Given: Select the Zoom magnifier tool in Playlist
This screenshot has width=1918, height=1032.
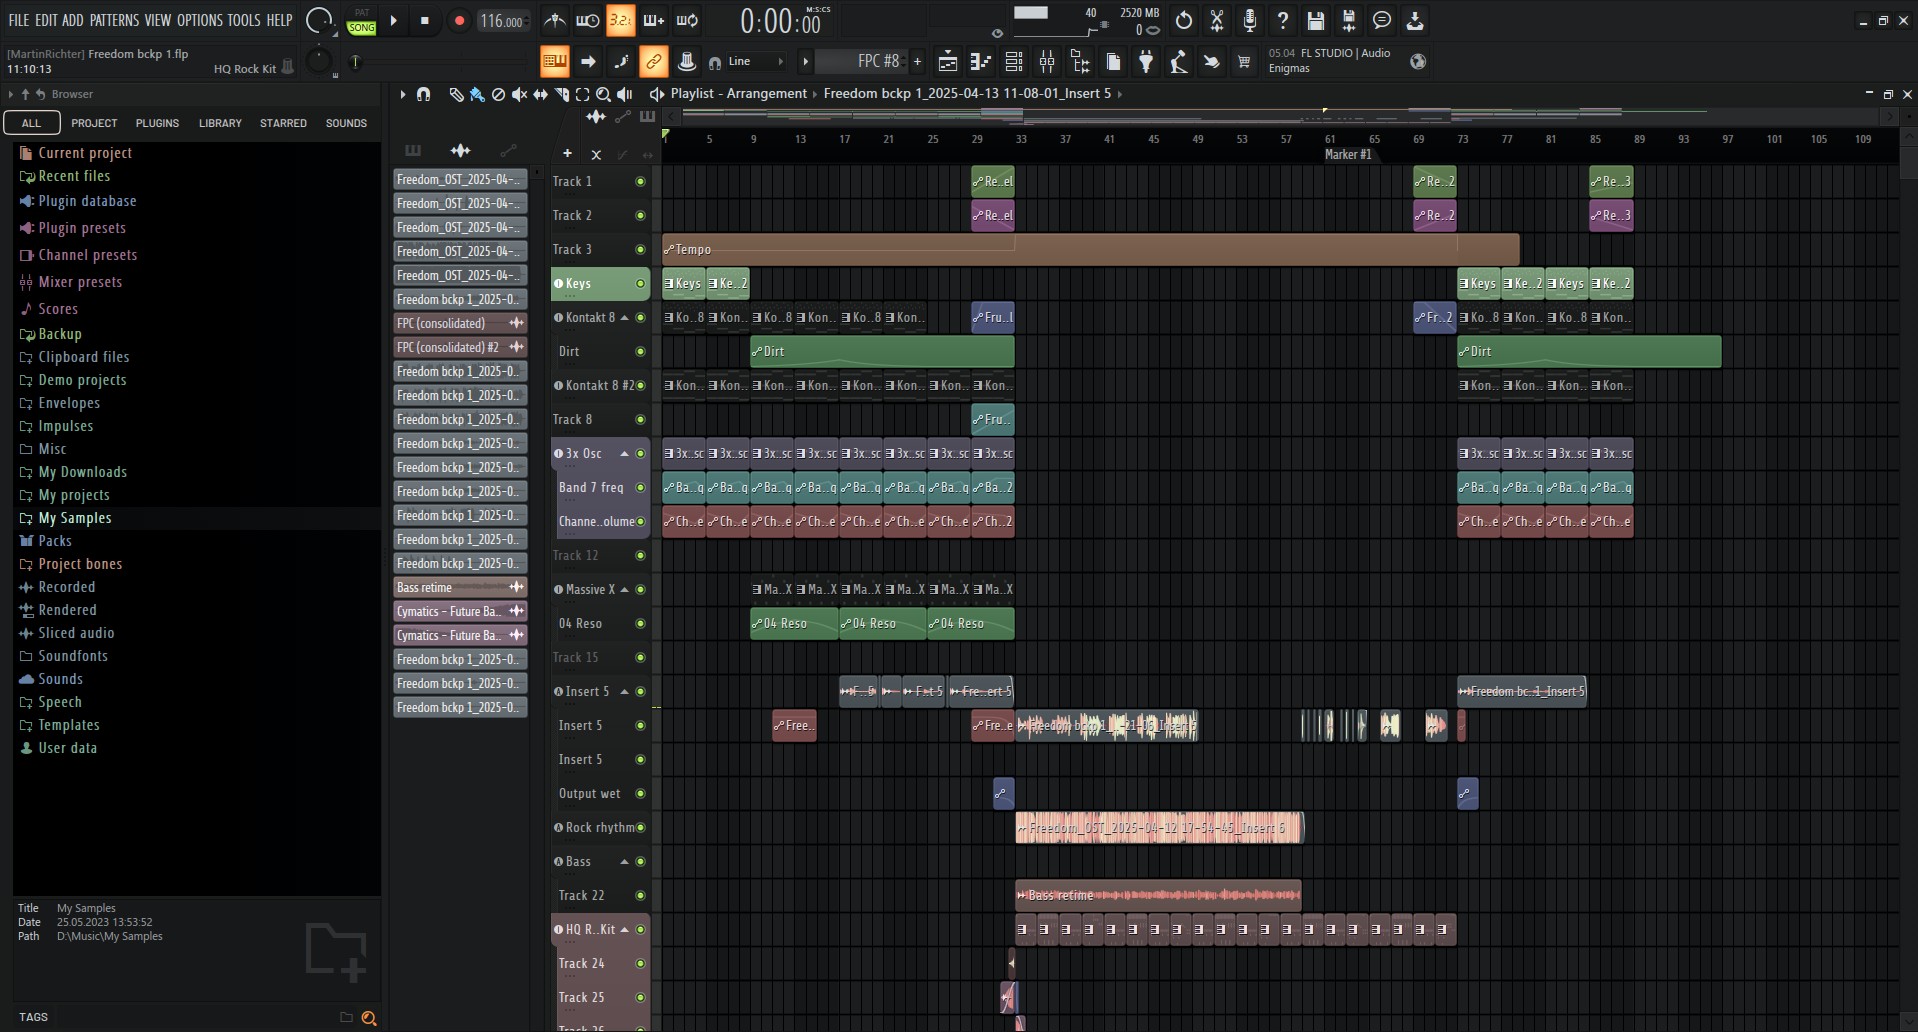Looking at the screenshot, I should coord(603,94).
